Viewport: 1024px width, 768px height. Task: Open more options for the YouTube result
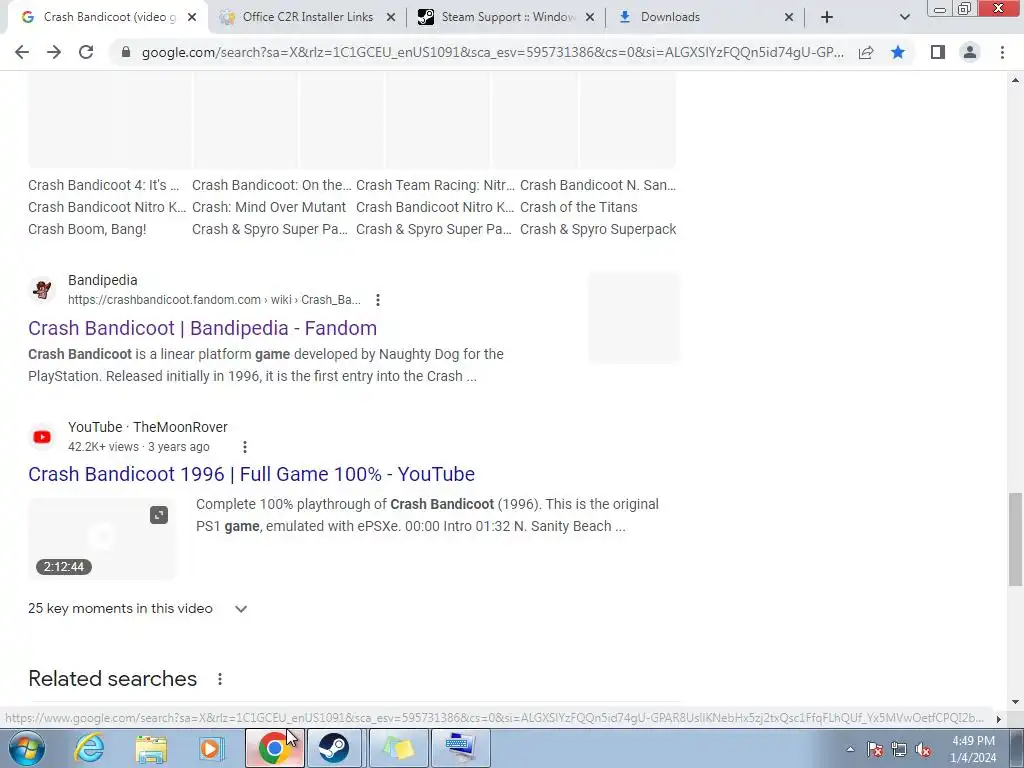pyautogui.click(x=244, y=447)
